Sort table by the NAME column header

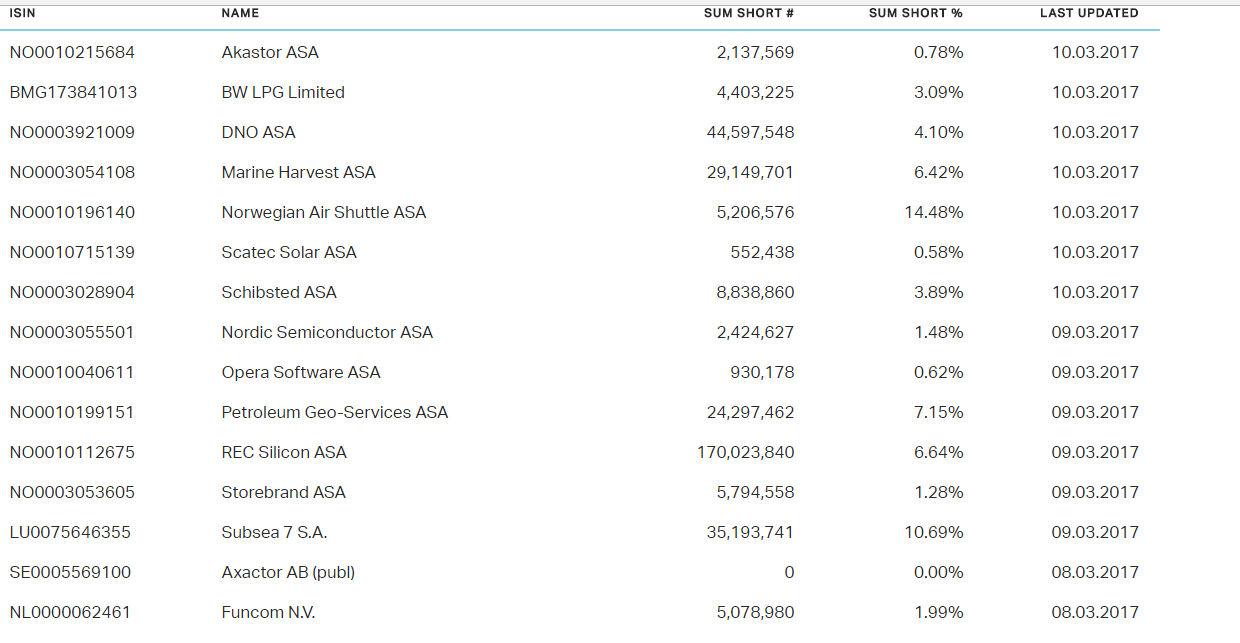click(x=240, y=13)
